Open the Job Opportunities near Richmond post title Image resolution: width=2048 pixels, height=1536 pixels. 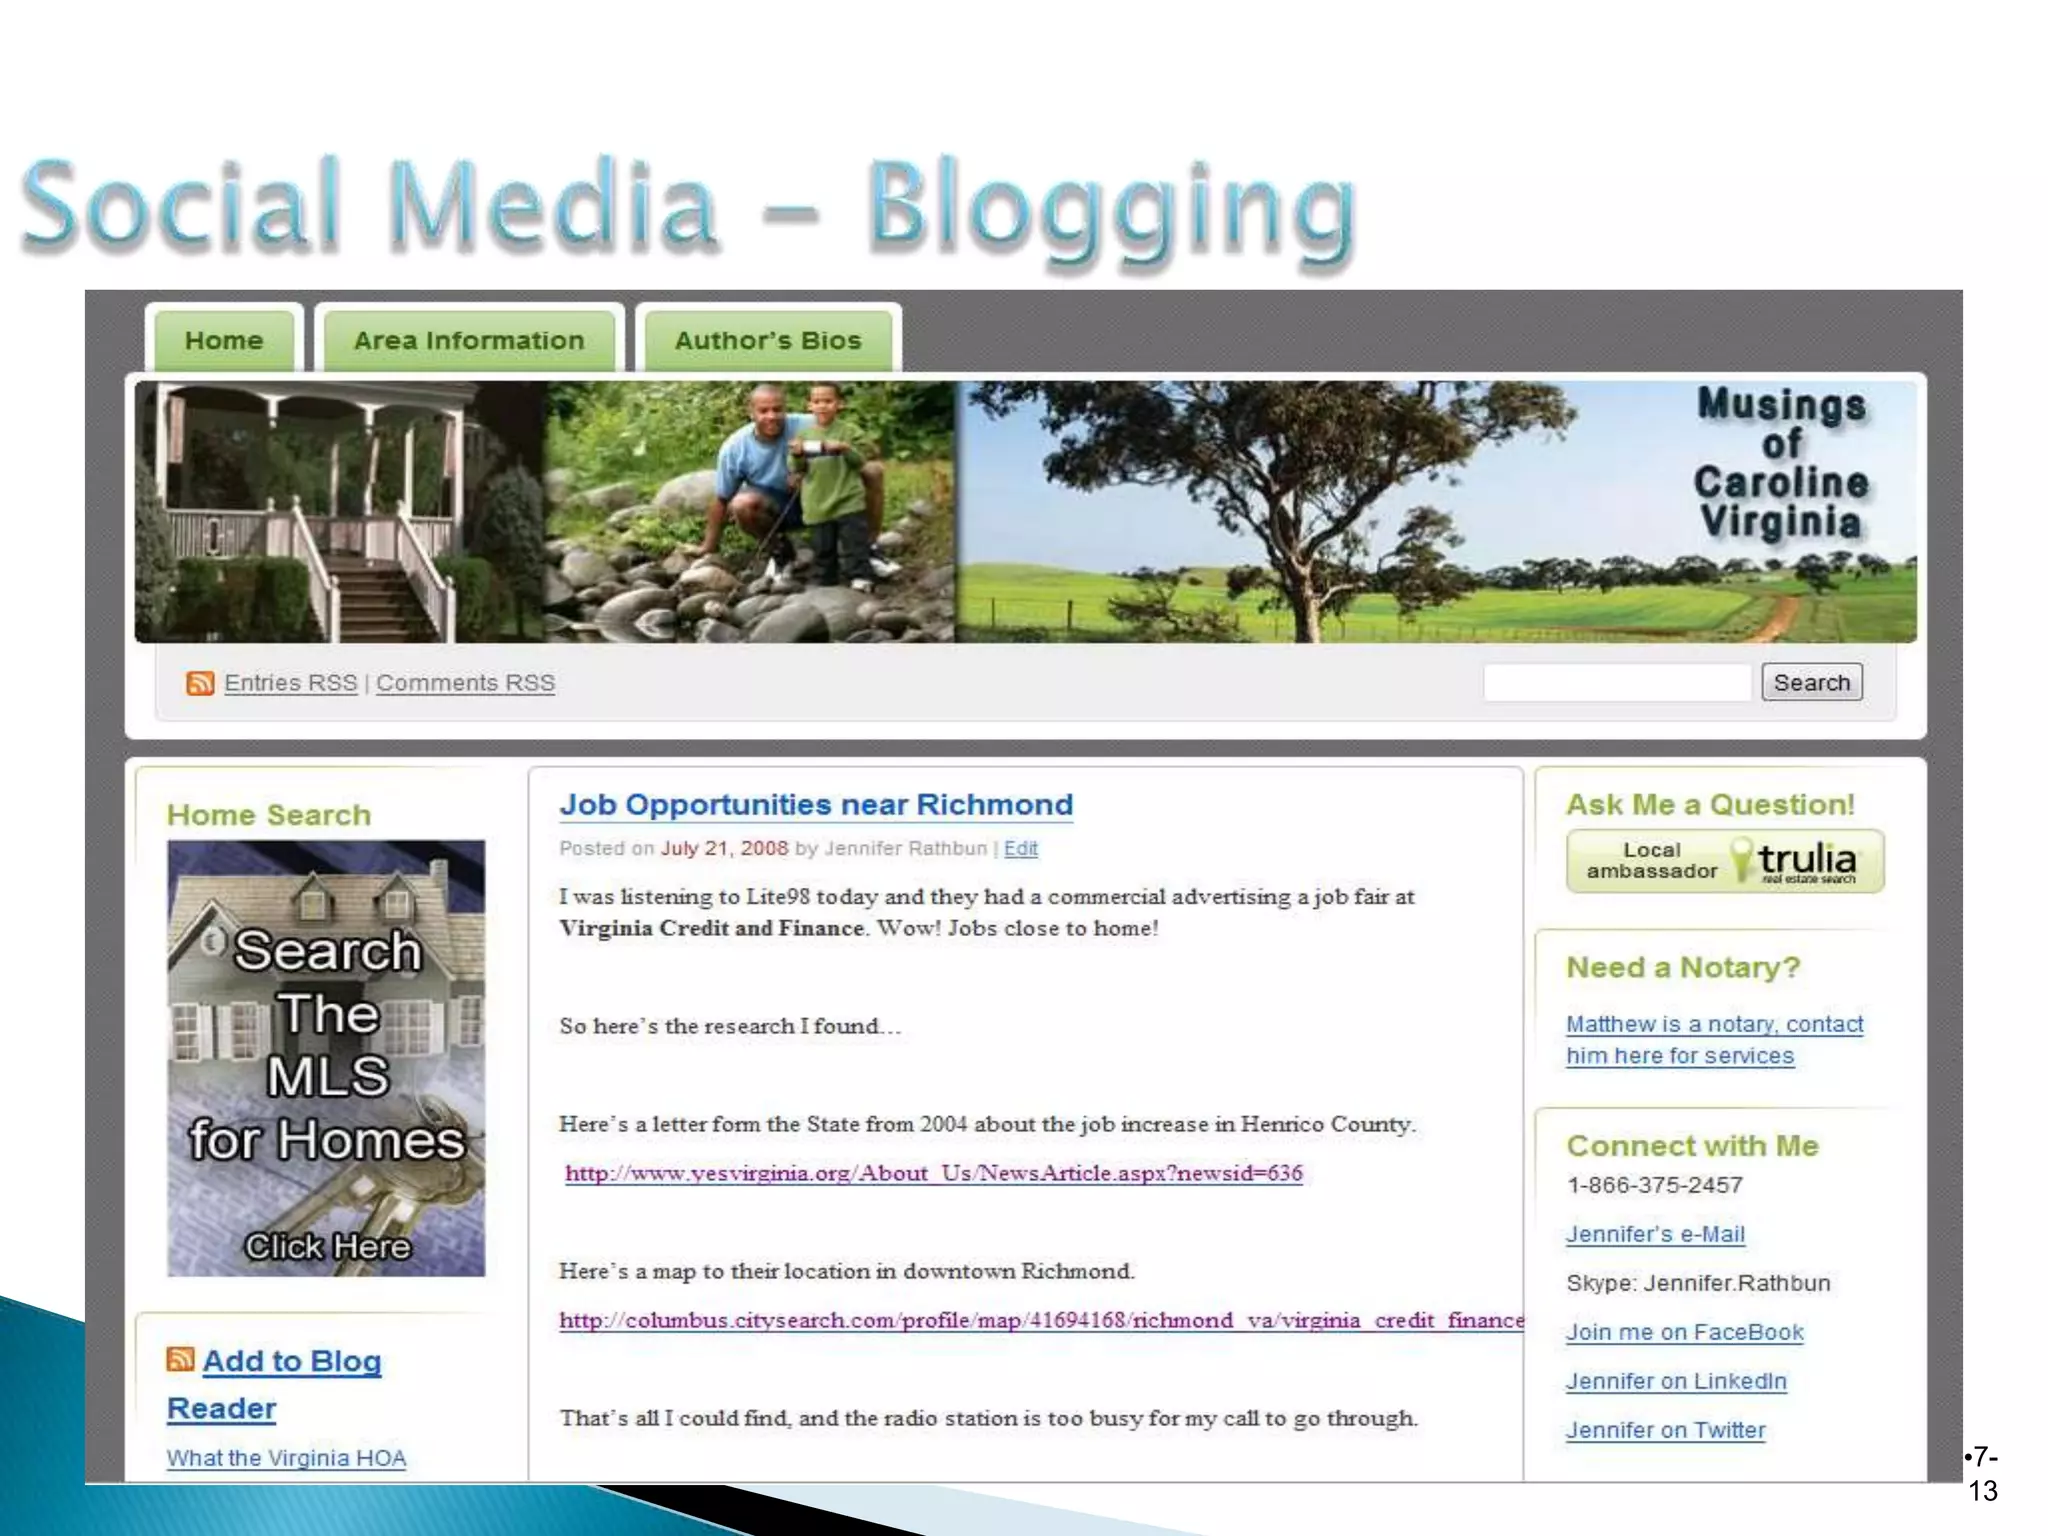815,805
